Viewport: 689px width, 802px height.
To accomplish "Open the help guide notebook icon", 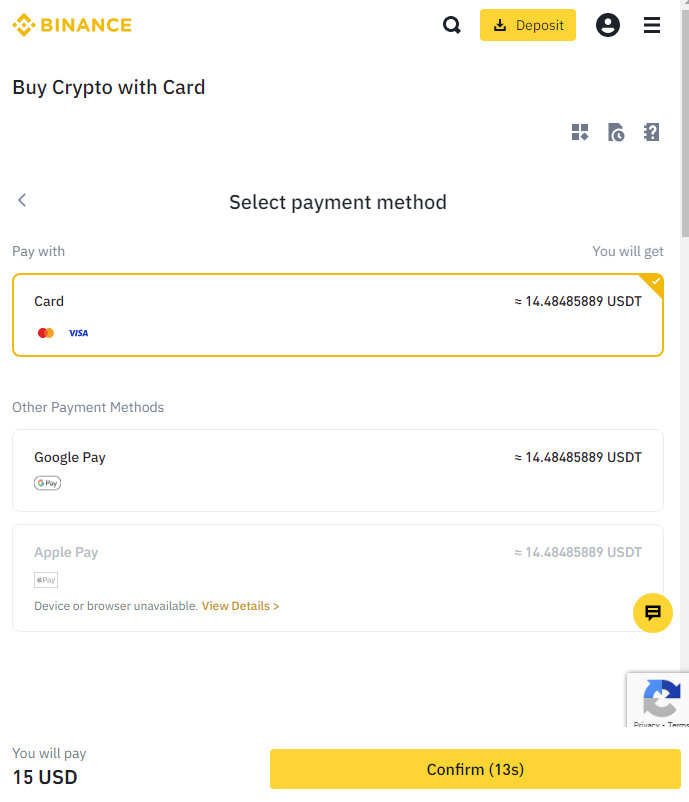I will tap(651, 132).
